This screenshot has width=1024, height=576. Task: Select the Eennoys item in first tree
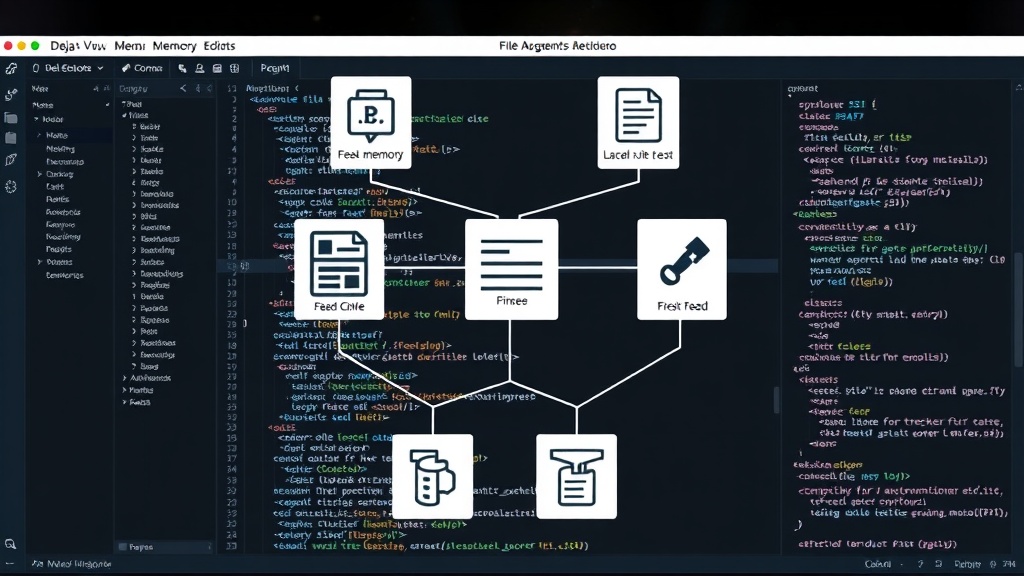pyautogui.click(x=61, y=224)
